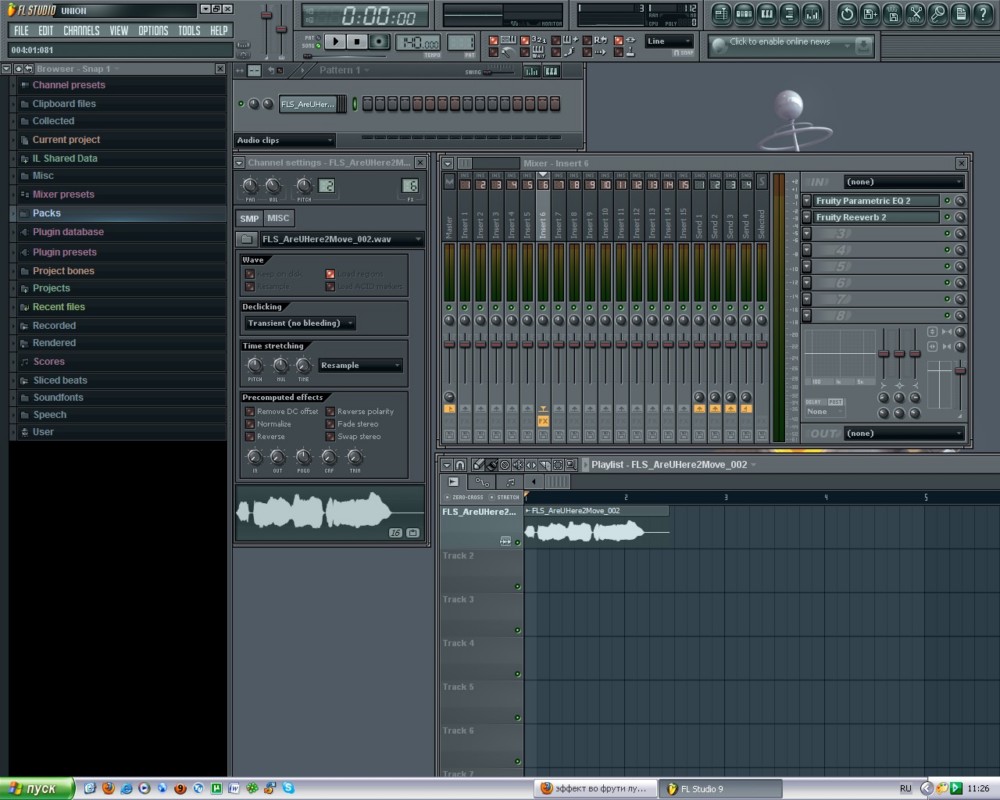
Task: Click the Master track volume fader
Action: click(x=449, y=344)
